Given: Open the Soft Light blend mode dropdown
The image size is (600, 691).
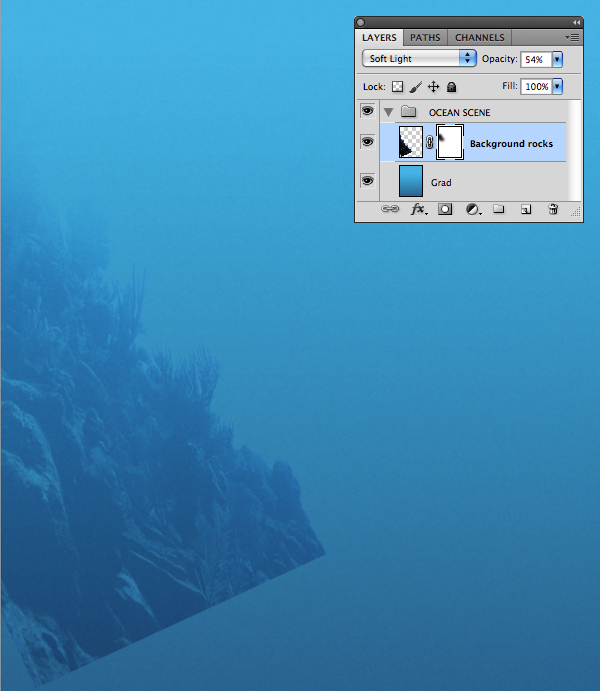Looking at the screenshot, I should (x=419, y=58).
